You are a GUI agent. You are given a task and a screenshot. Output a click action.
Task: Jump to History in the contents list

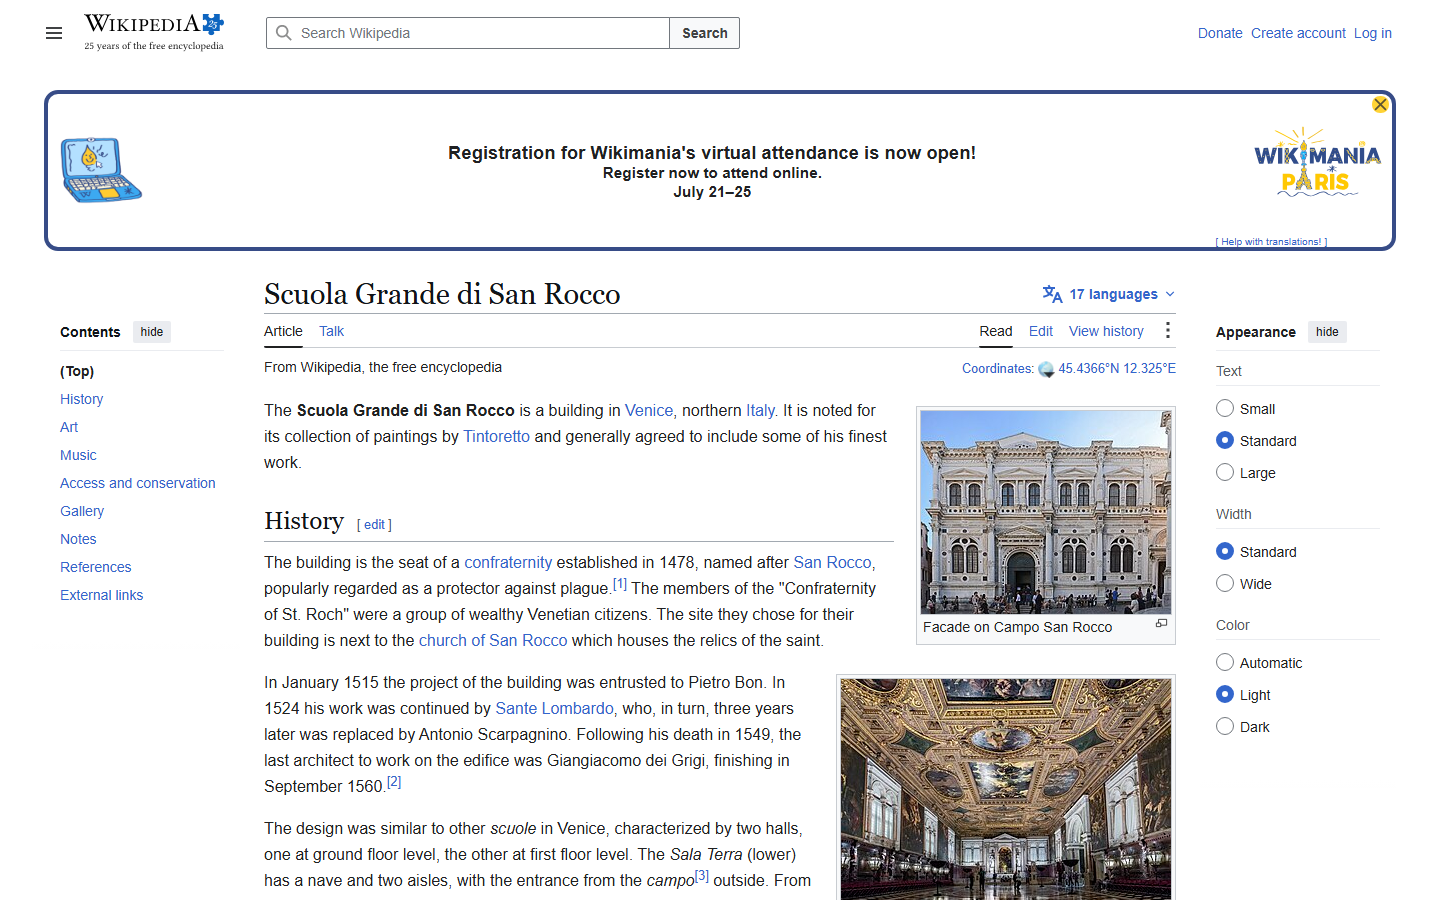click(81, 399)
